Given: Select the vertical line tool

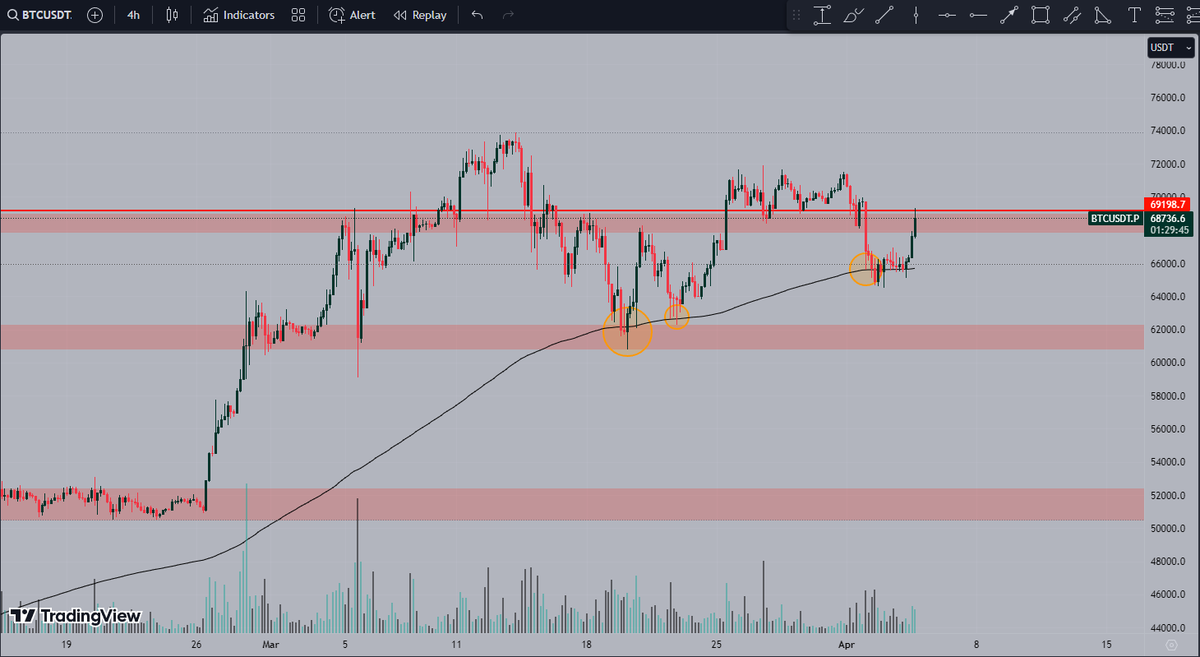Looking at the screenshot, I should point(915,15).
